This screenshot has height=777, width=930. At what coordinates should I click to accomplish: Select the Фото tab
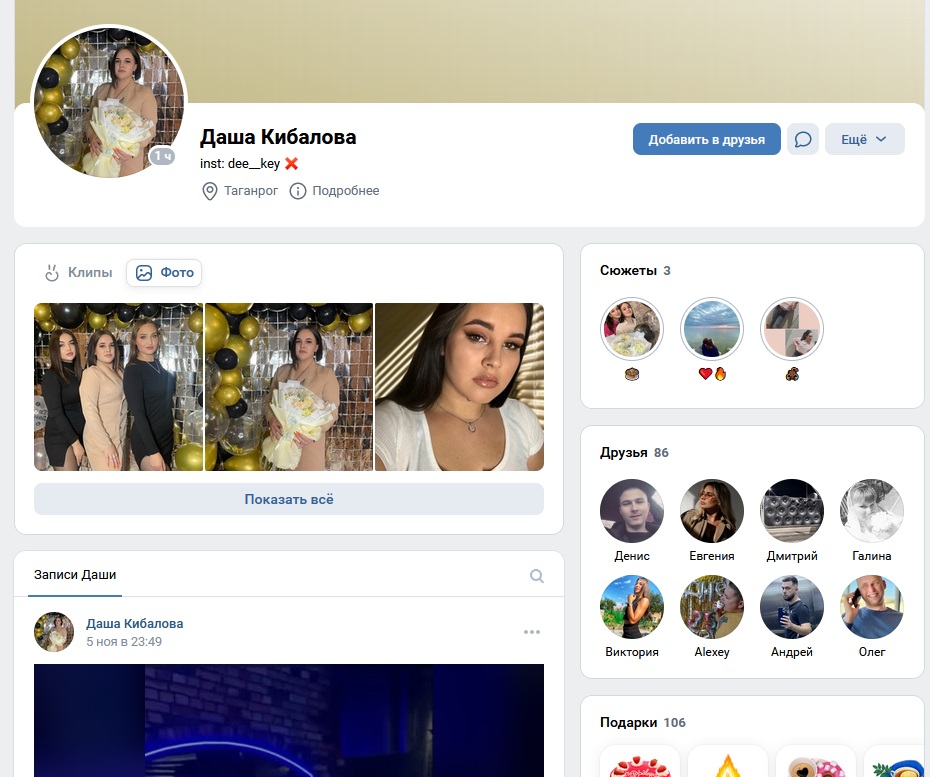(x=164, y=273)
